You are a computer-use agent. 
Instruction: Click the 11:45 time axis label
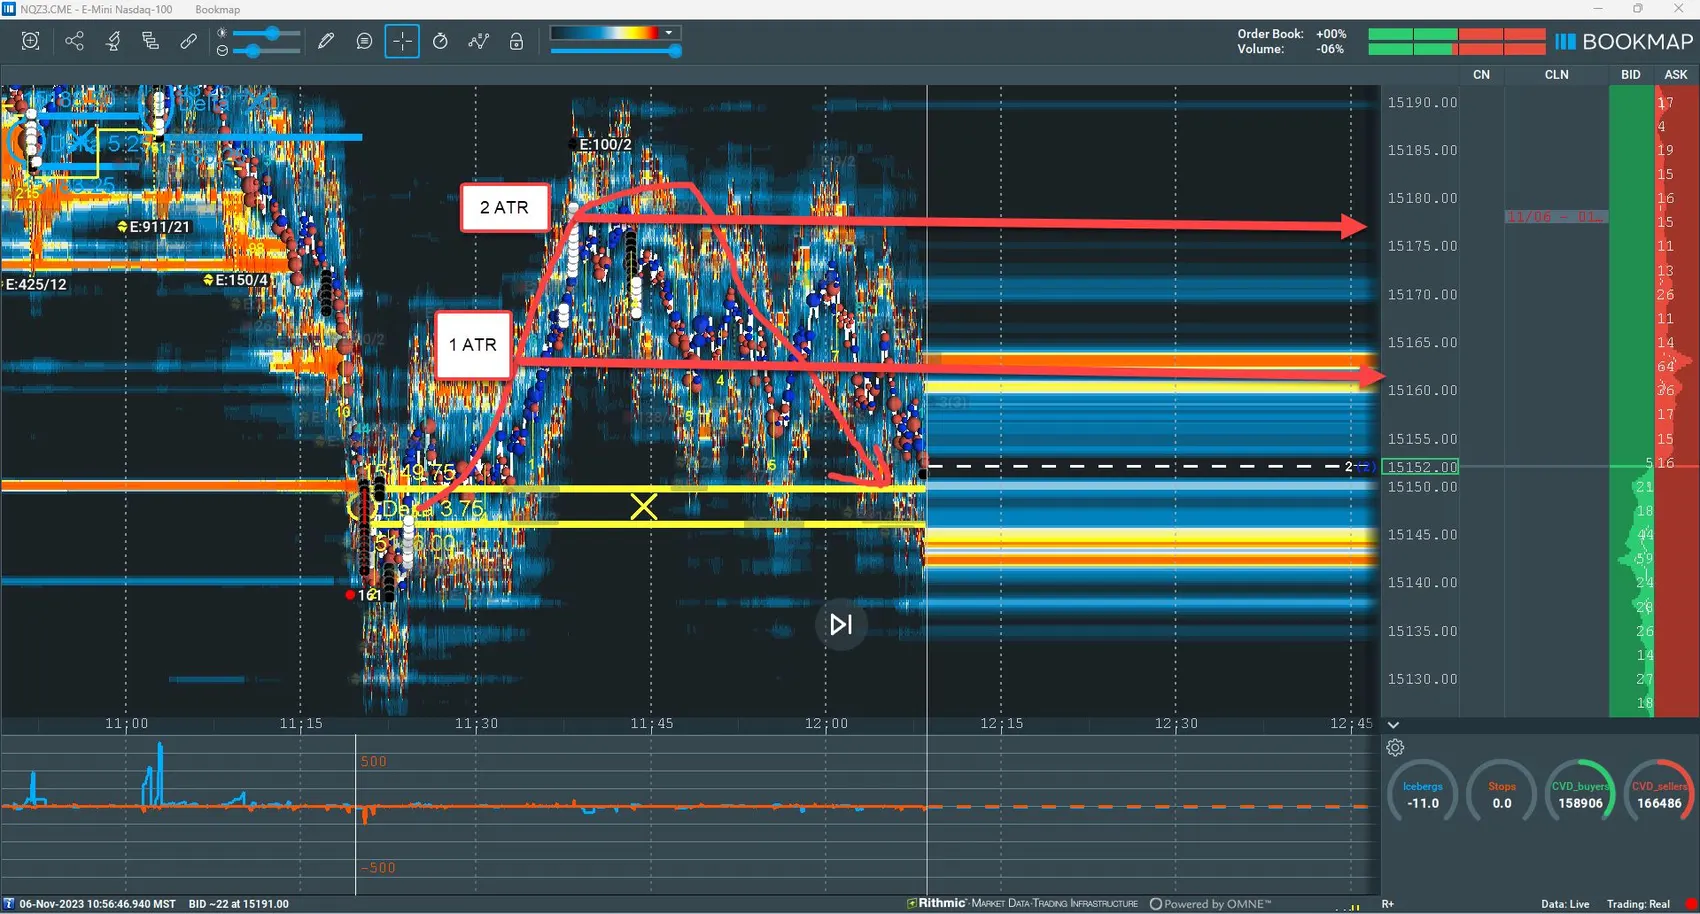(x=651, y=724)
